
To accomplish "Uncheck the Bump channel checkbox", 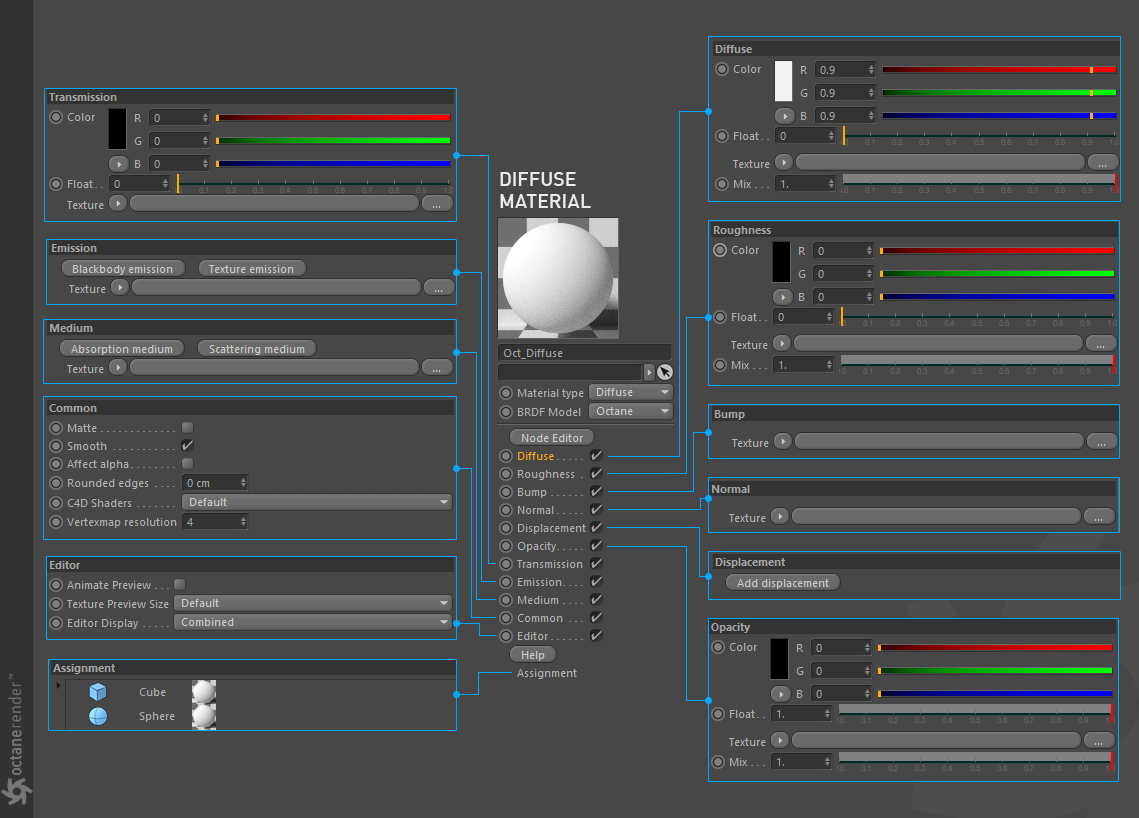I will coord(596,492).
